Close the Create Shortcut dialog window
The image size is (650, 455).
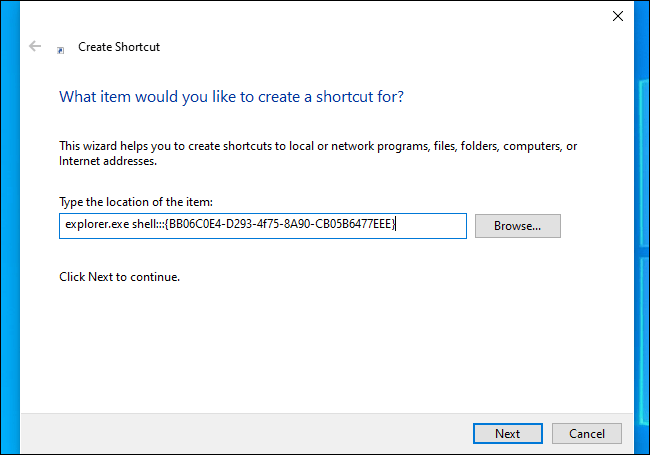pyautogui.click(x=616, y=16)
